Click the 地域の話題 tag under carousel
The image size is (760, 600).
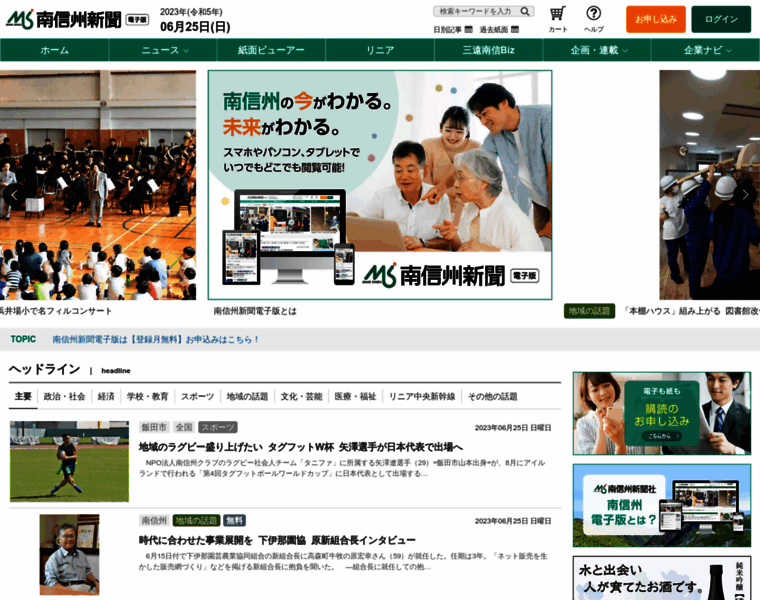(589, 311)
